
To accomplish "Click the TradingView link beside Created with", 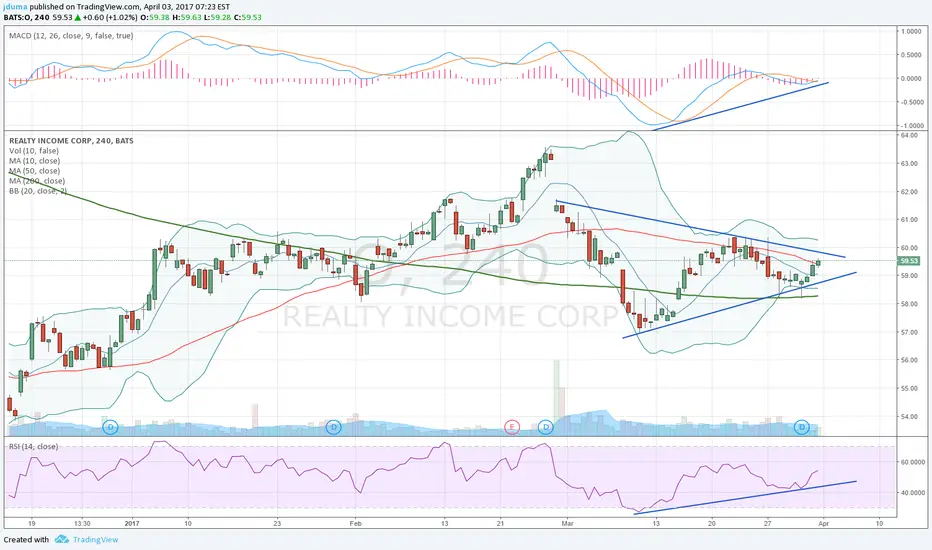I will click(95, 540).
